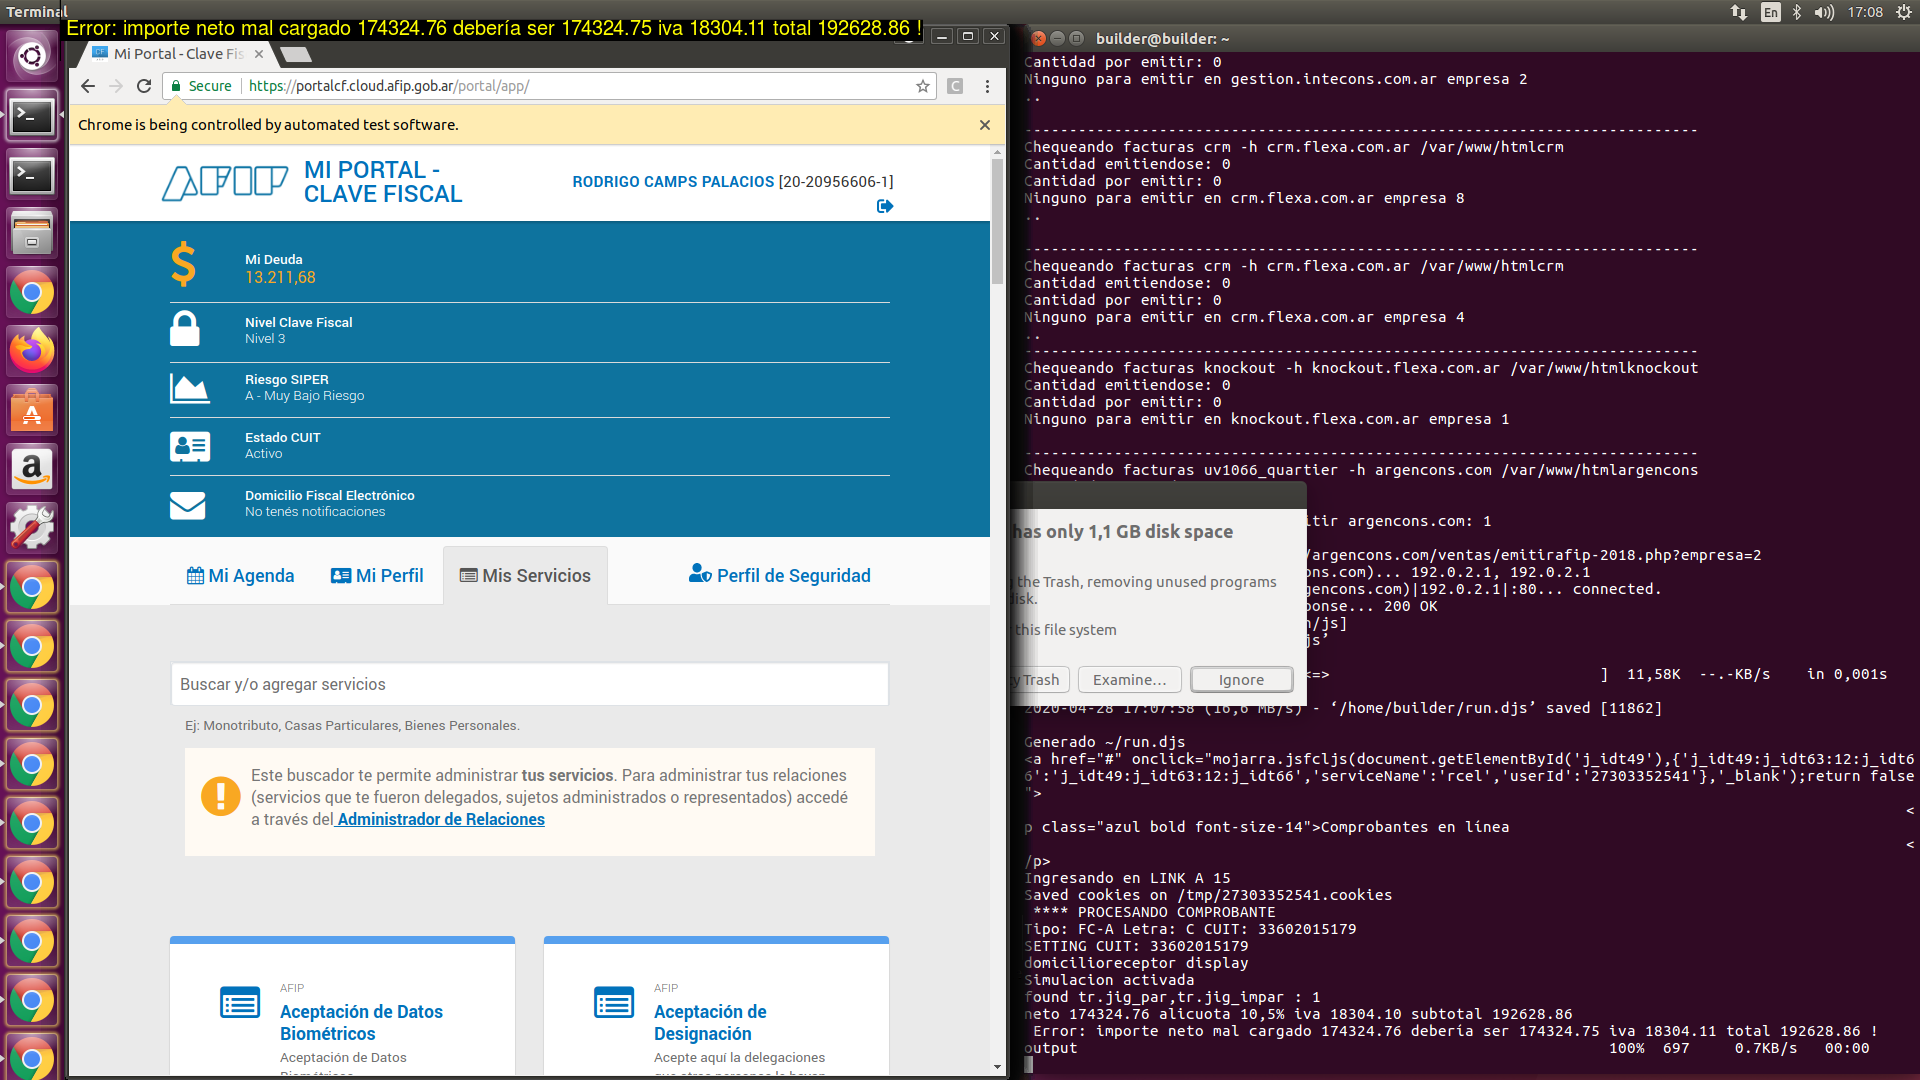Open the session power gear menu
This screenshot has height=1080, width=1920.
[x=1904, y=12]
